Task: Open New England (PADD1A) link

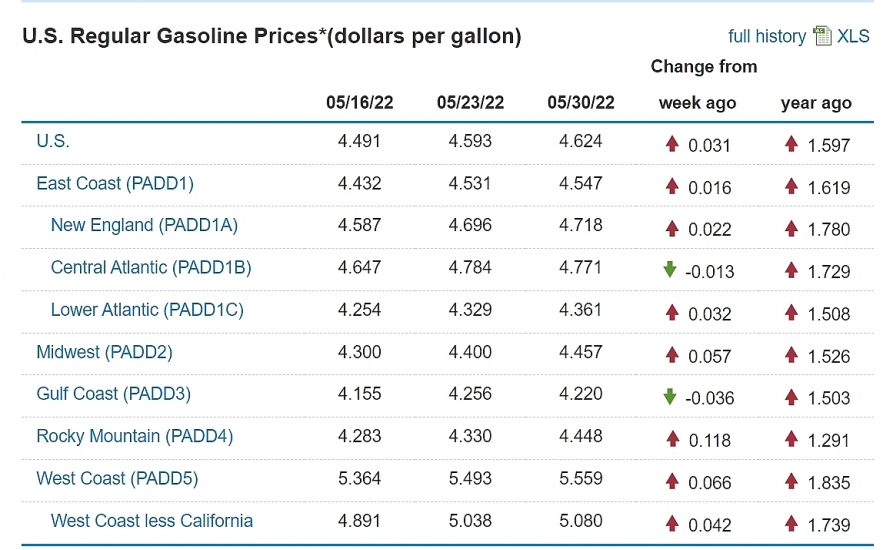Action: [144, 225]
